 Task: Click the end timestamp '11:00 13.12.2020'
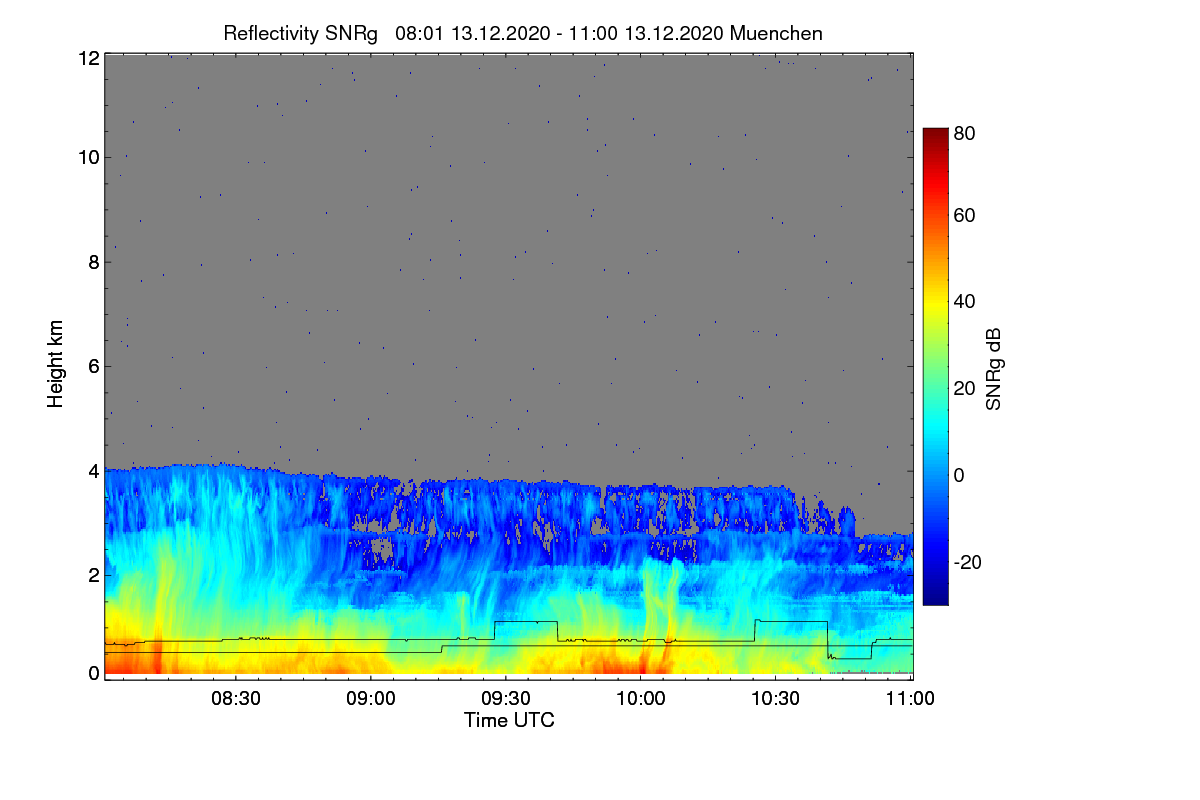pyautogui.click(x=646, y=33)
